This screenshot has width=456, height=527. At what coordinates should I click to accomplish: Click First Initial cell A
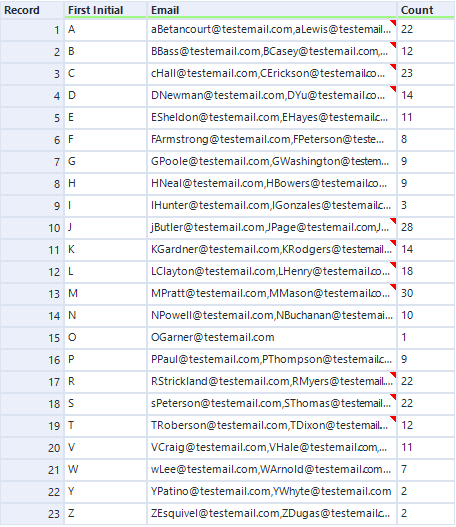coord(106,30)
